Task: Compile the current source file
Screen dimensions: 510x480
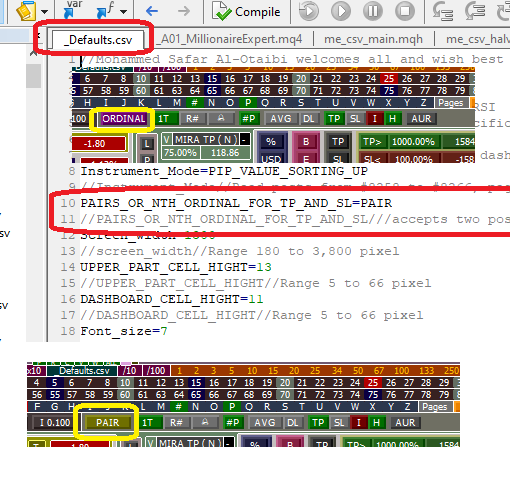Action: pos(247,11)
